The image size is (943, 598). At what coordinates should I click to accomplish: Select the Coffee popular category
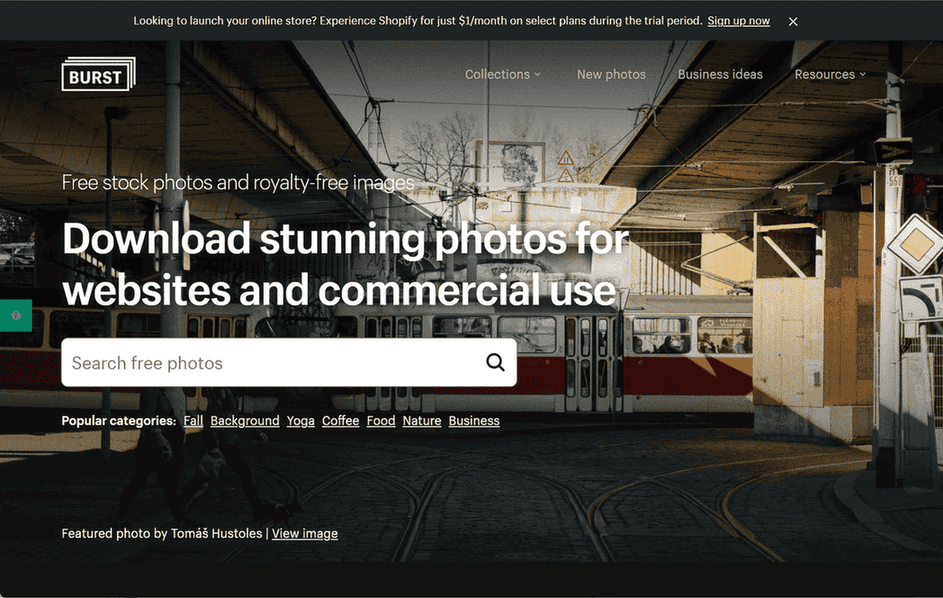coord(340,421)
